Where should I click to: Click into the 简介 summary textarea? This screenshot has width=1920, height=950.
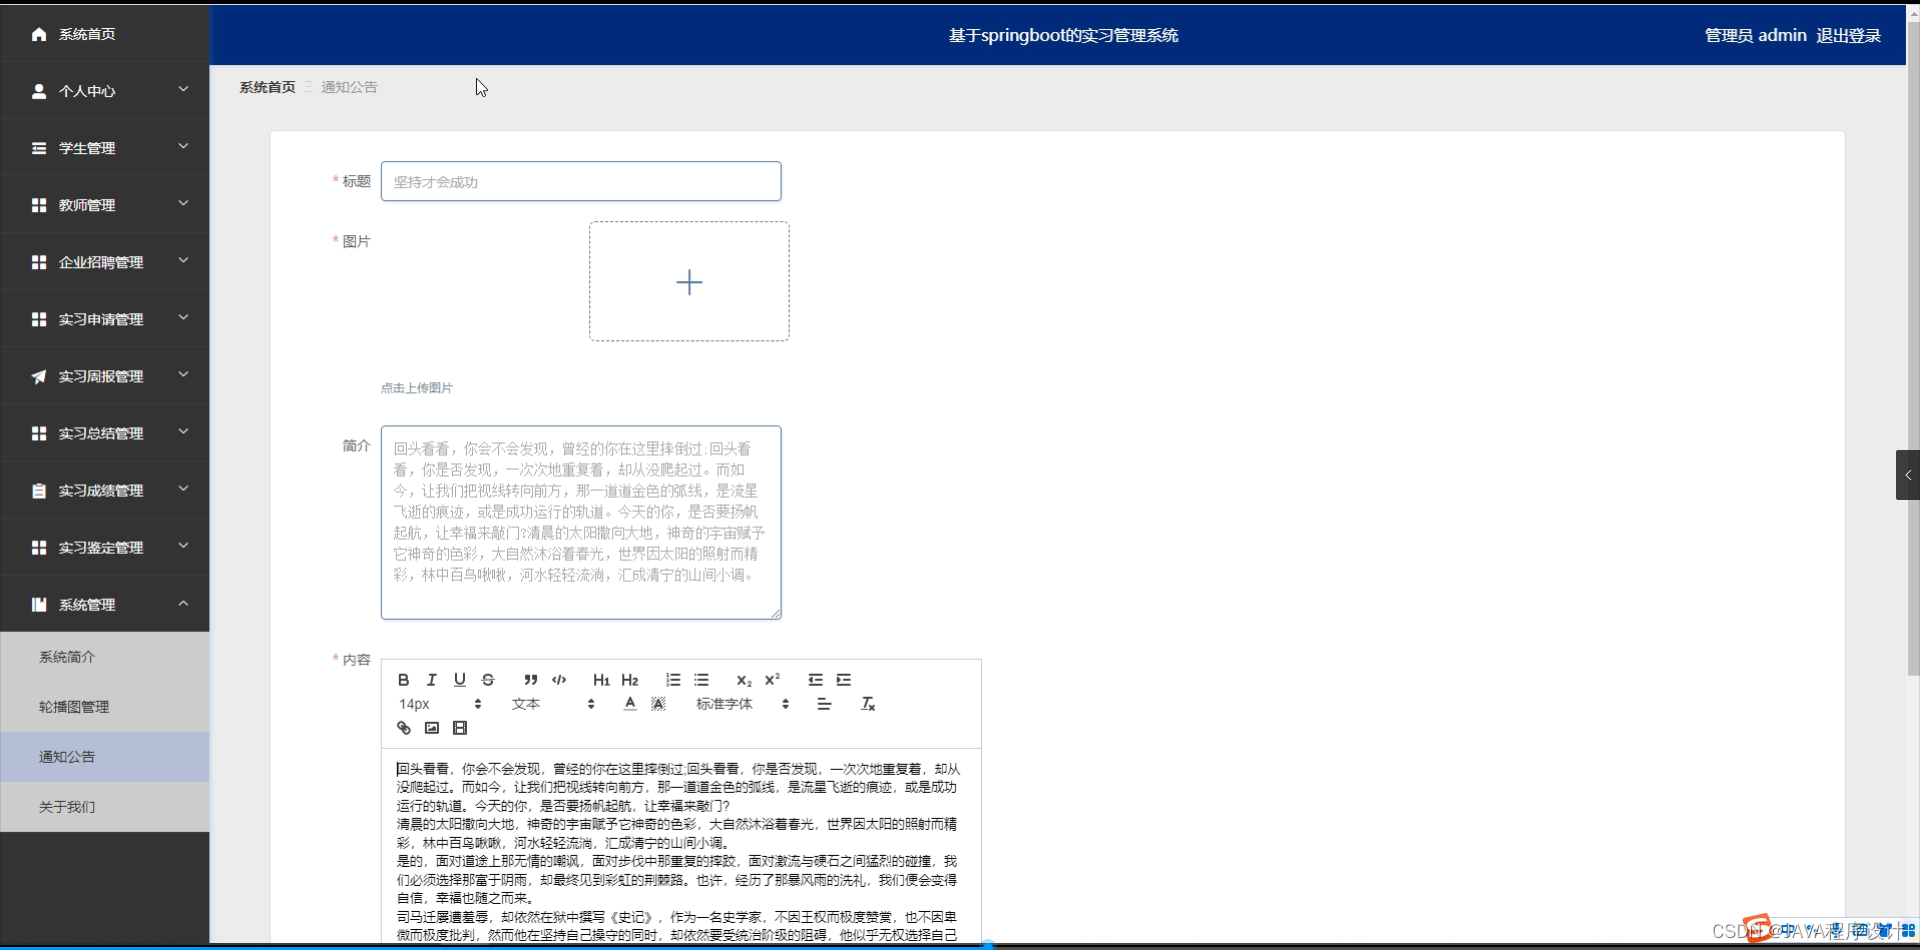tap(581, 522)
